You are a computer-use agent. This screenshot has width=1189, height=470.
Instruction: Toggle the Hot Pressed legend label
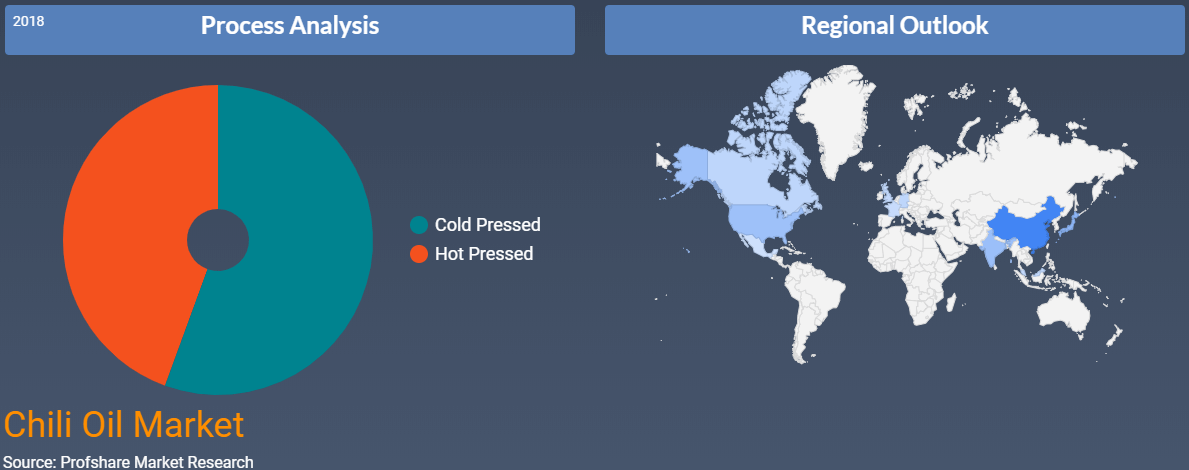[x=484, y=254]
